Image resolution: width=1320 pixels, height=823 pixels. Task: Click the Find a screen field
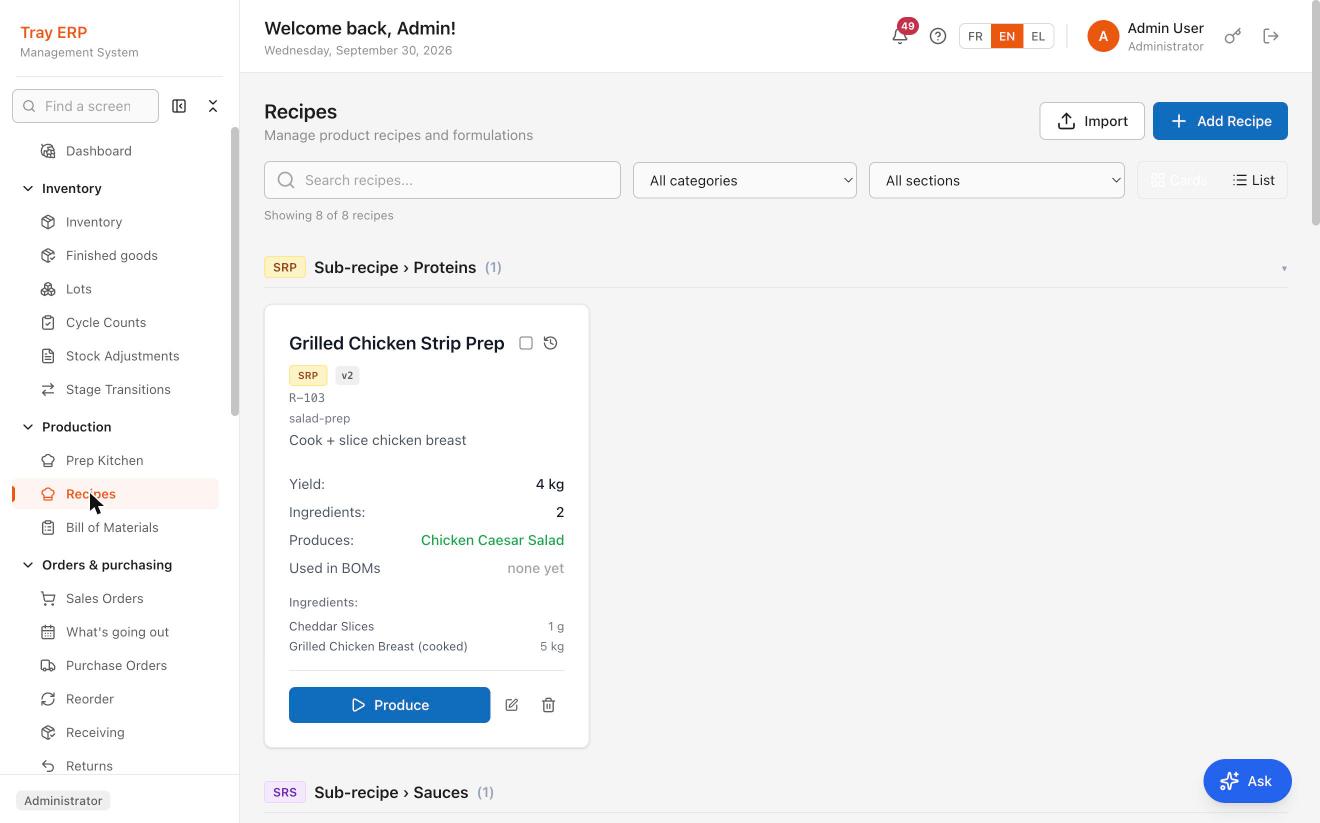tap(85, 106)
